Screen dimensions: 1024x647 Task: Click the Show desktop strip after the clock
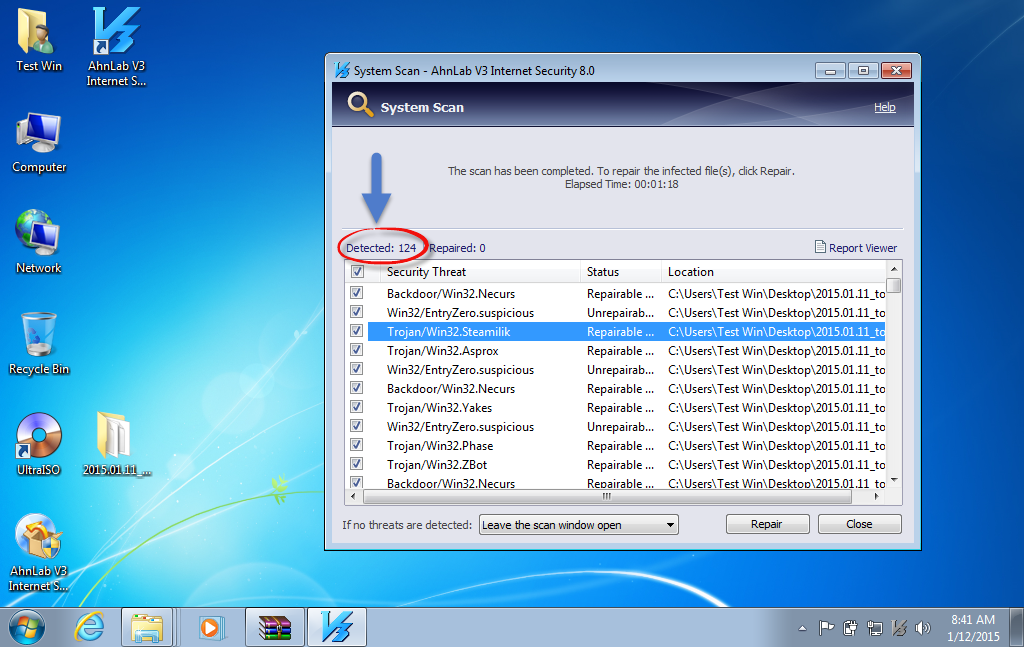1017,628
